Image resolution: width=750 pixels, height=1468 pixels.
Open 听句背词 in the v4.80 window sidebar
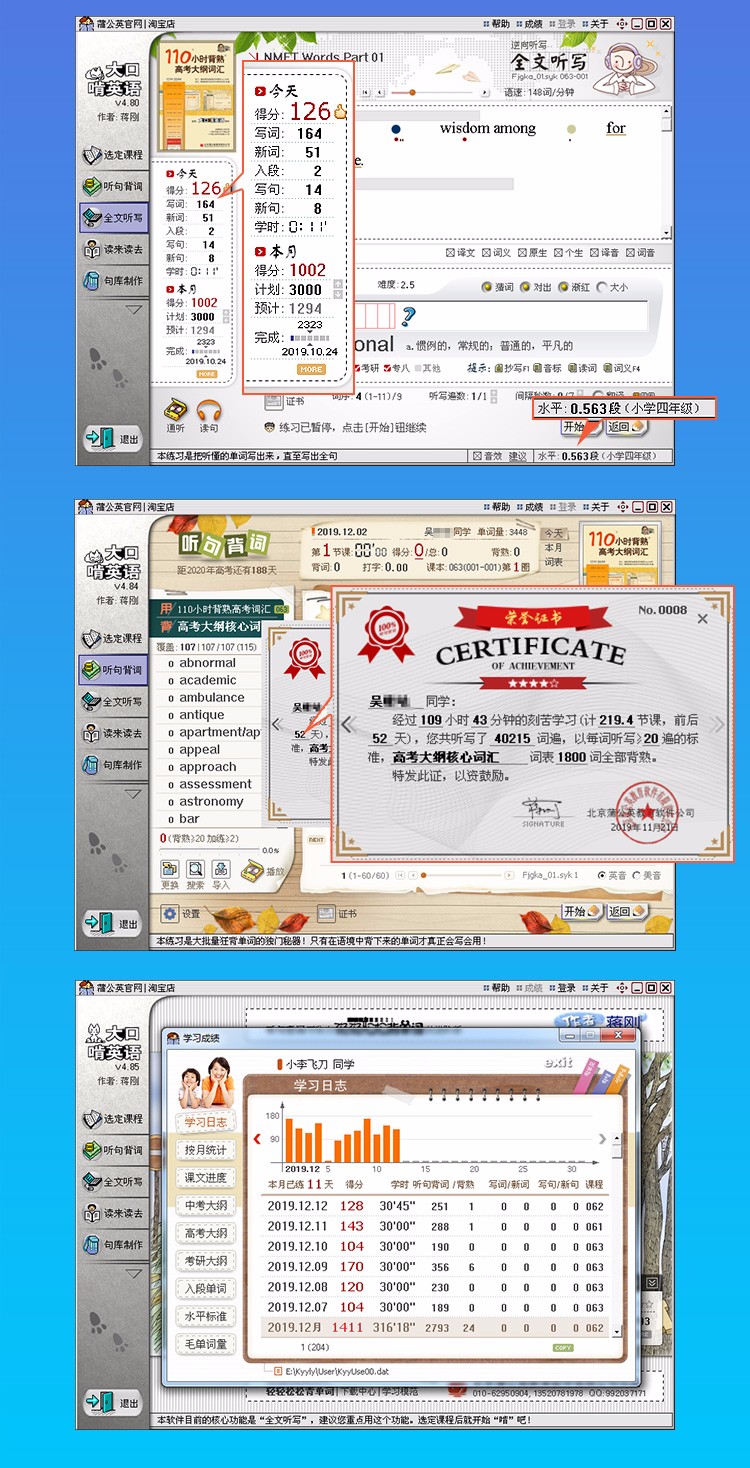point(113,186)
